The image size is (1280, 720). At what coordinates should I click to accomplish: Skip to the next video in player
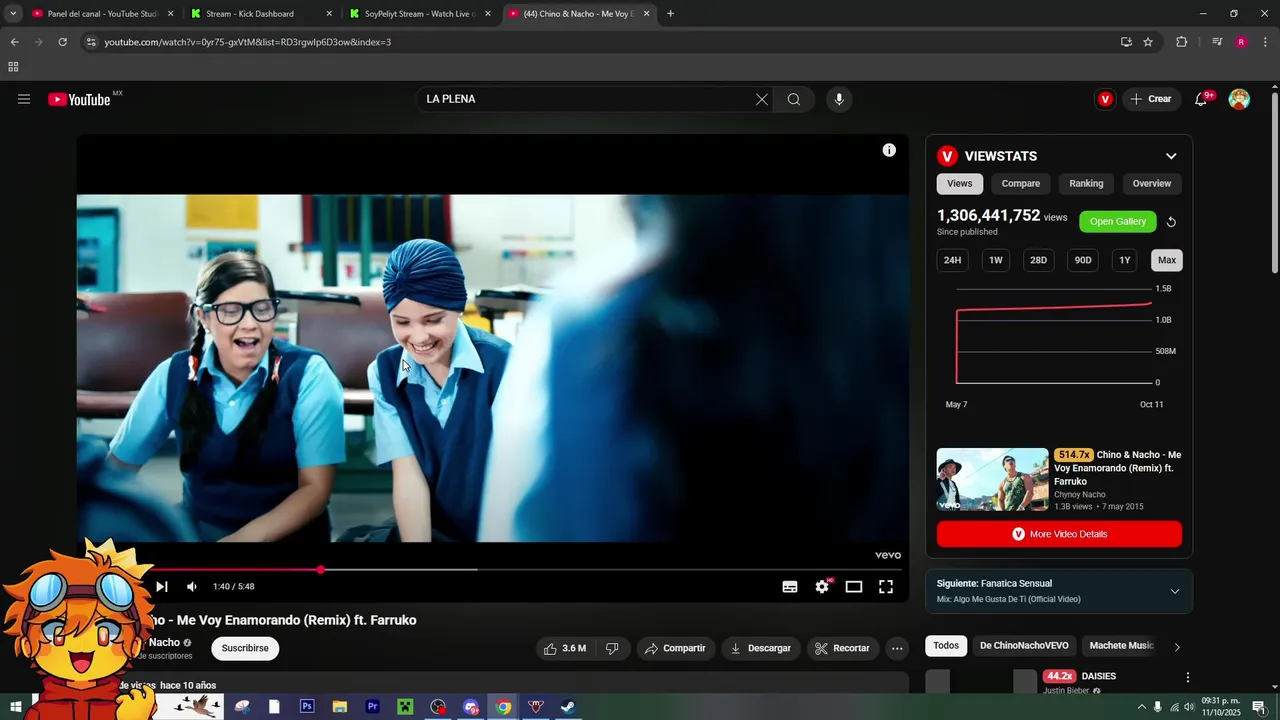coord(161,587)
